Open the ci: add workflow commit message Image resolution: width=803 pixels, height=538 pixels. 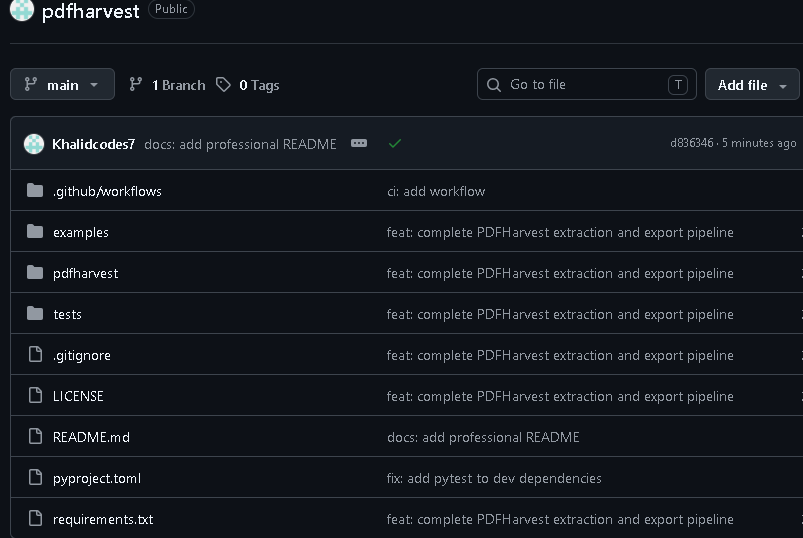pos(436,191)
